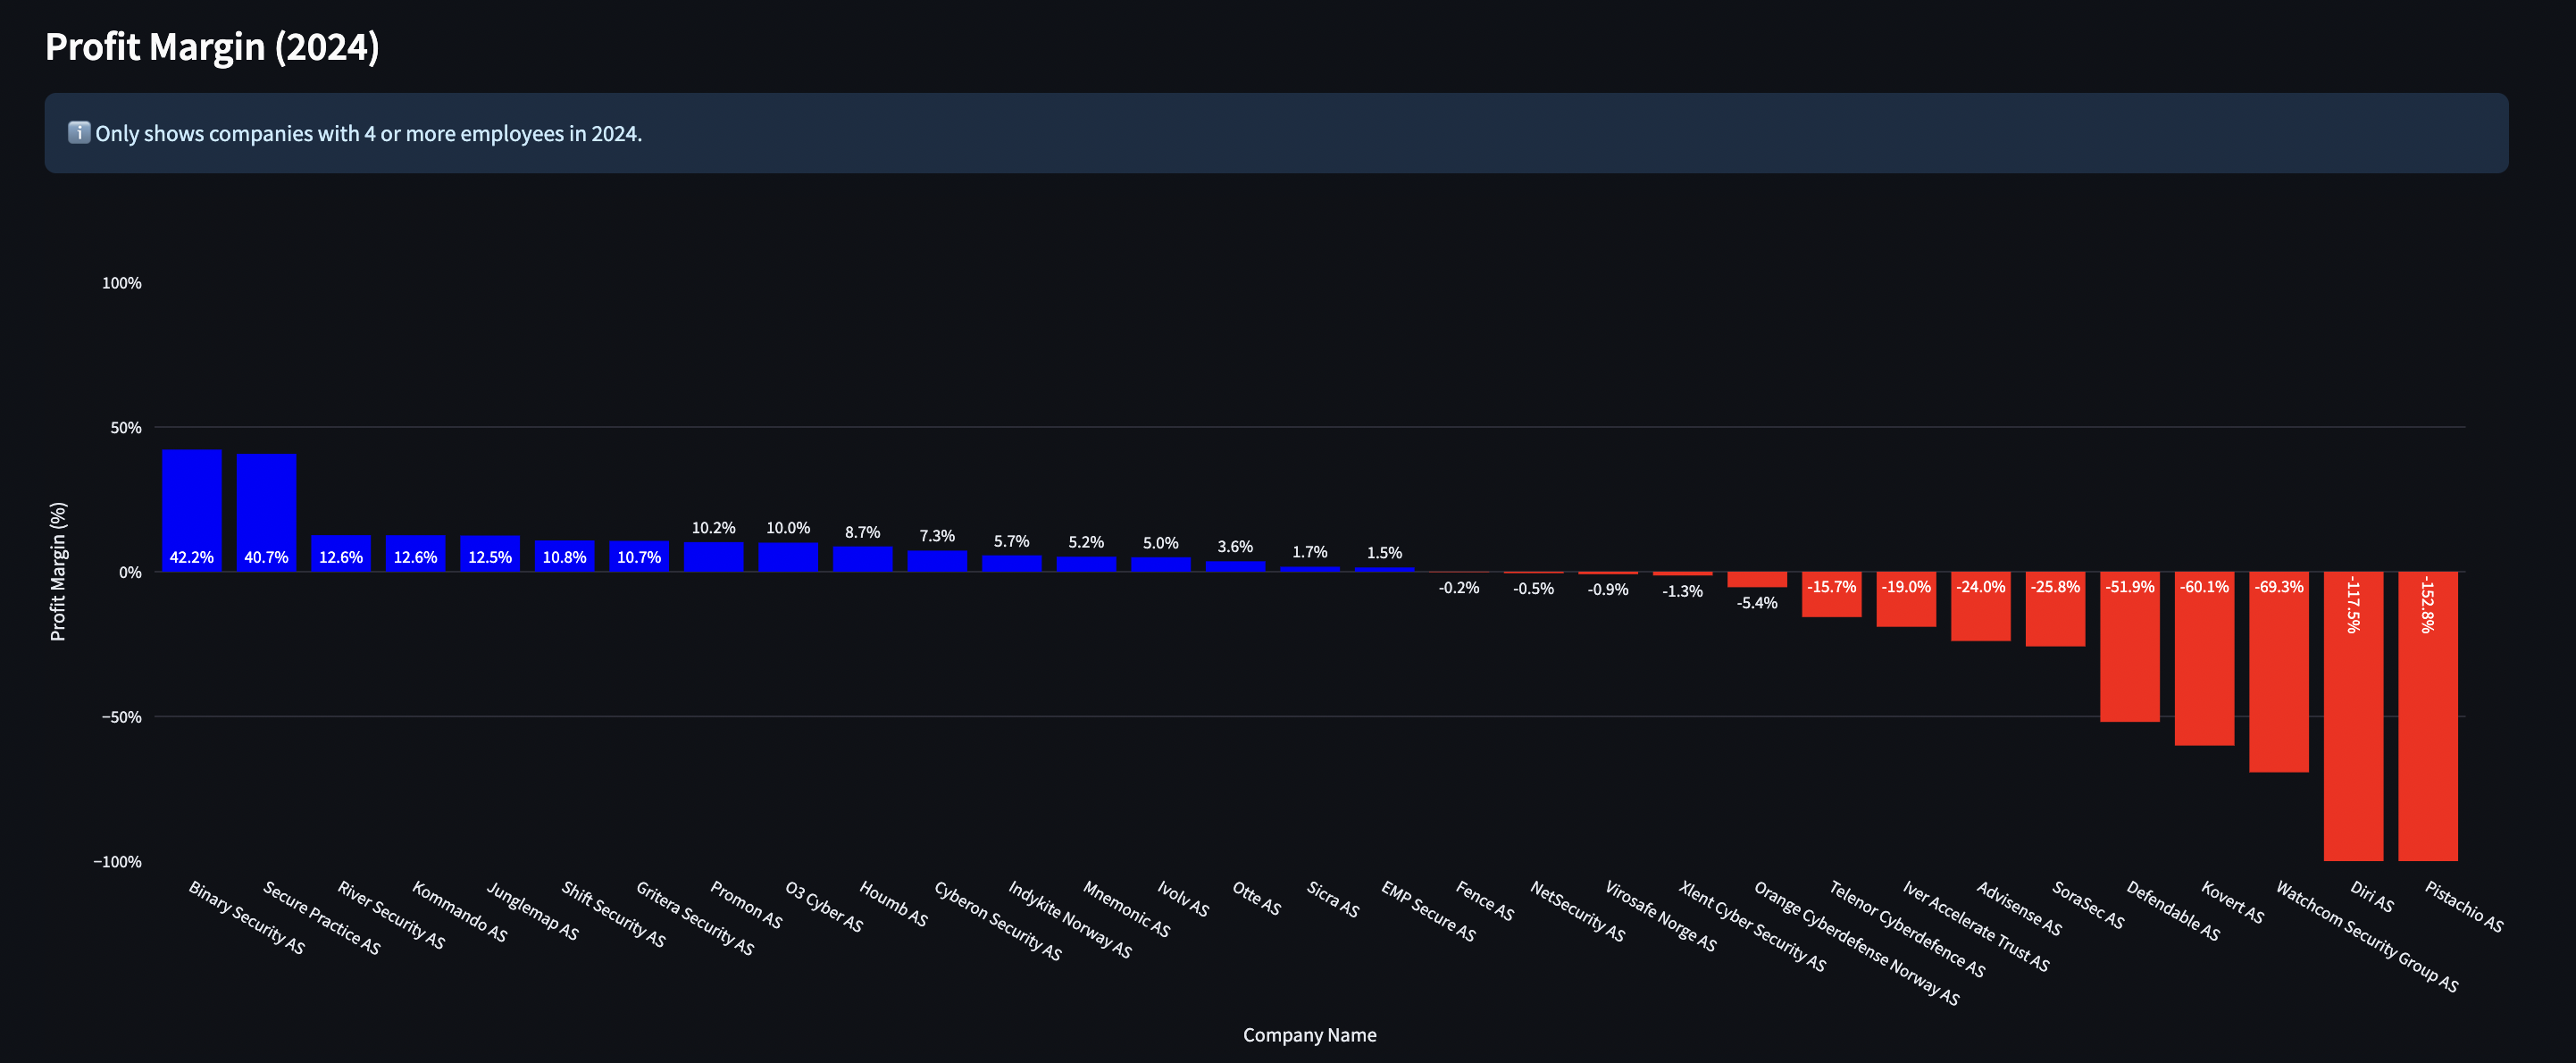Click the info icon in the notice banner
The width and height of the screenshot is (2576, 1063).
click(x=79, y=132)
